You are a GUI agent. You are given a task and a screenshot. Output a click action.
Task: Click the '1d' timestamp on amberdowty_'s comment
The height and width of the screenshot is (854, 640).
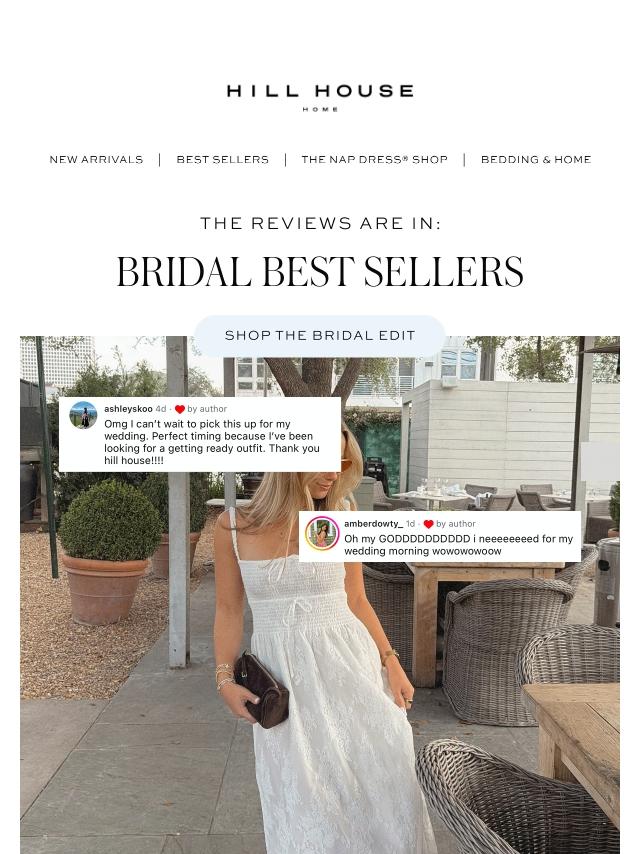click(410, 523)
